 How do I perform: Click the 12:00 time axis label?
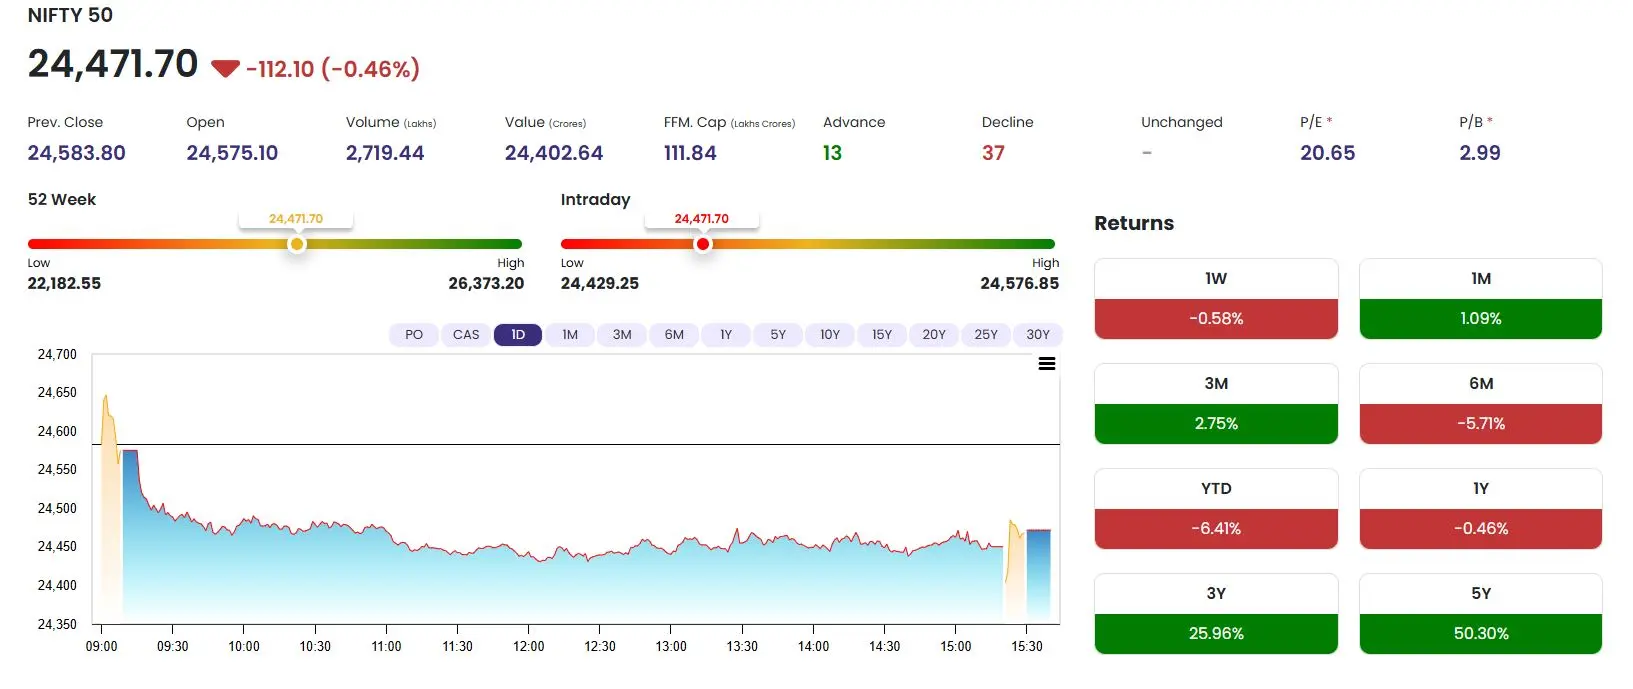click(x=528, y=647)
